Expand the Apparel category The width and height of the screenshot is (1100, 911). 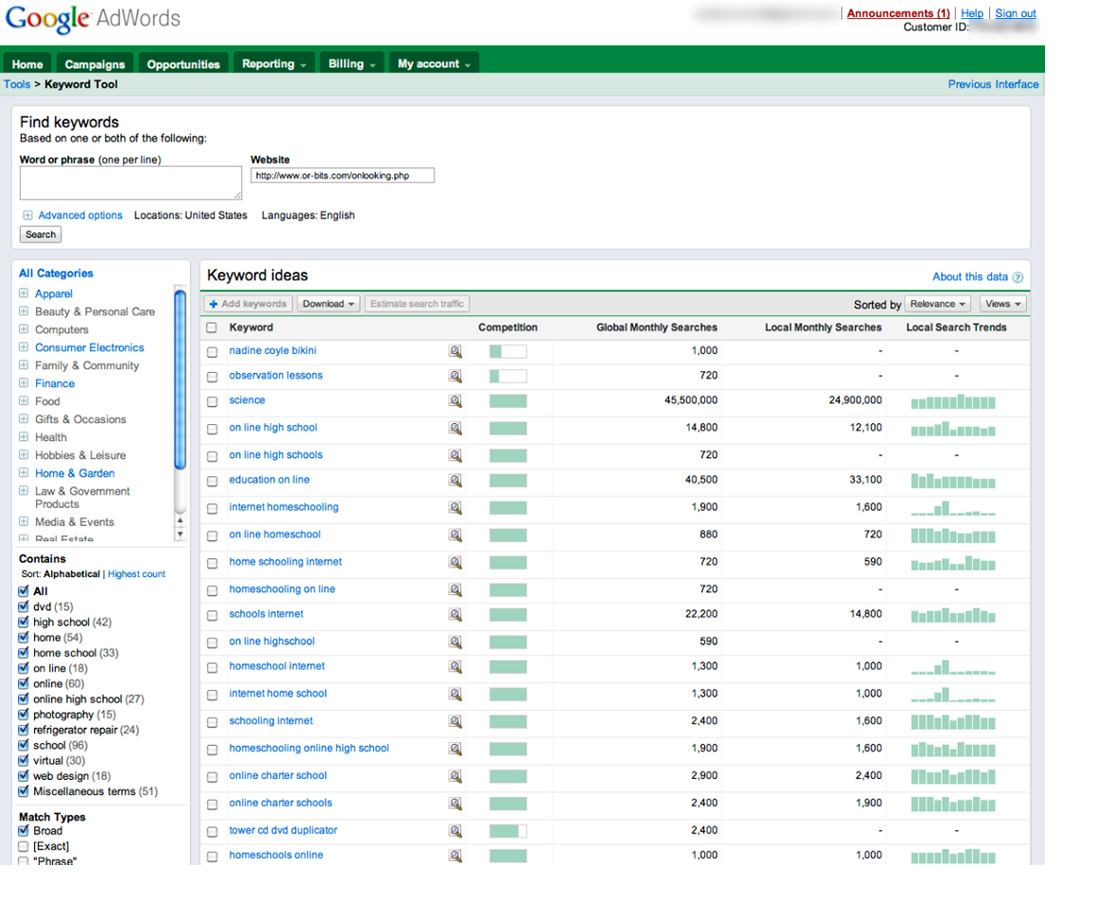[23, 293]
